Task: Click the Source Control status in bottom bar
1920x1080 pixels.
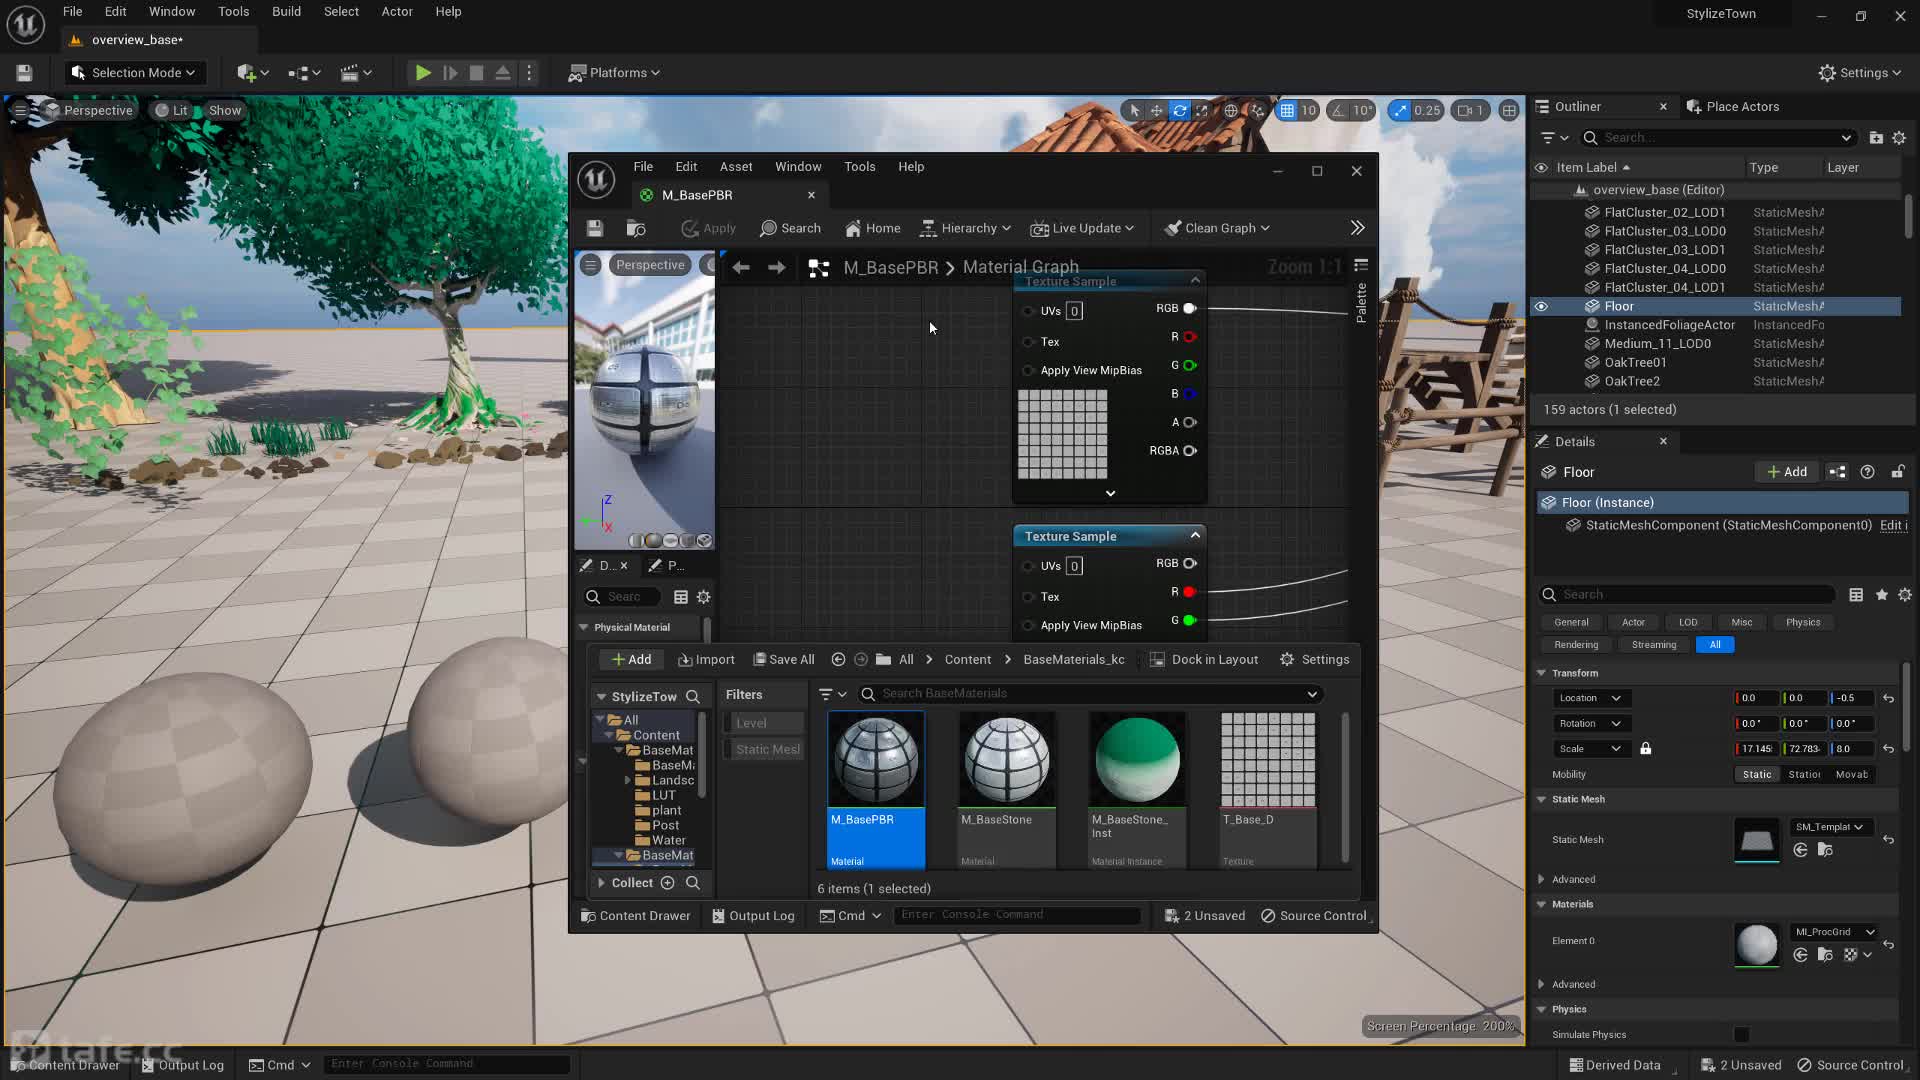Action: tap(1850, 1065)
